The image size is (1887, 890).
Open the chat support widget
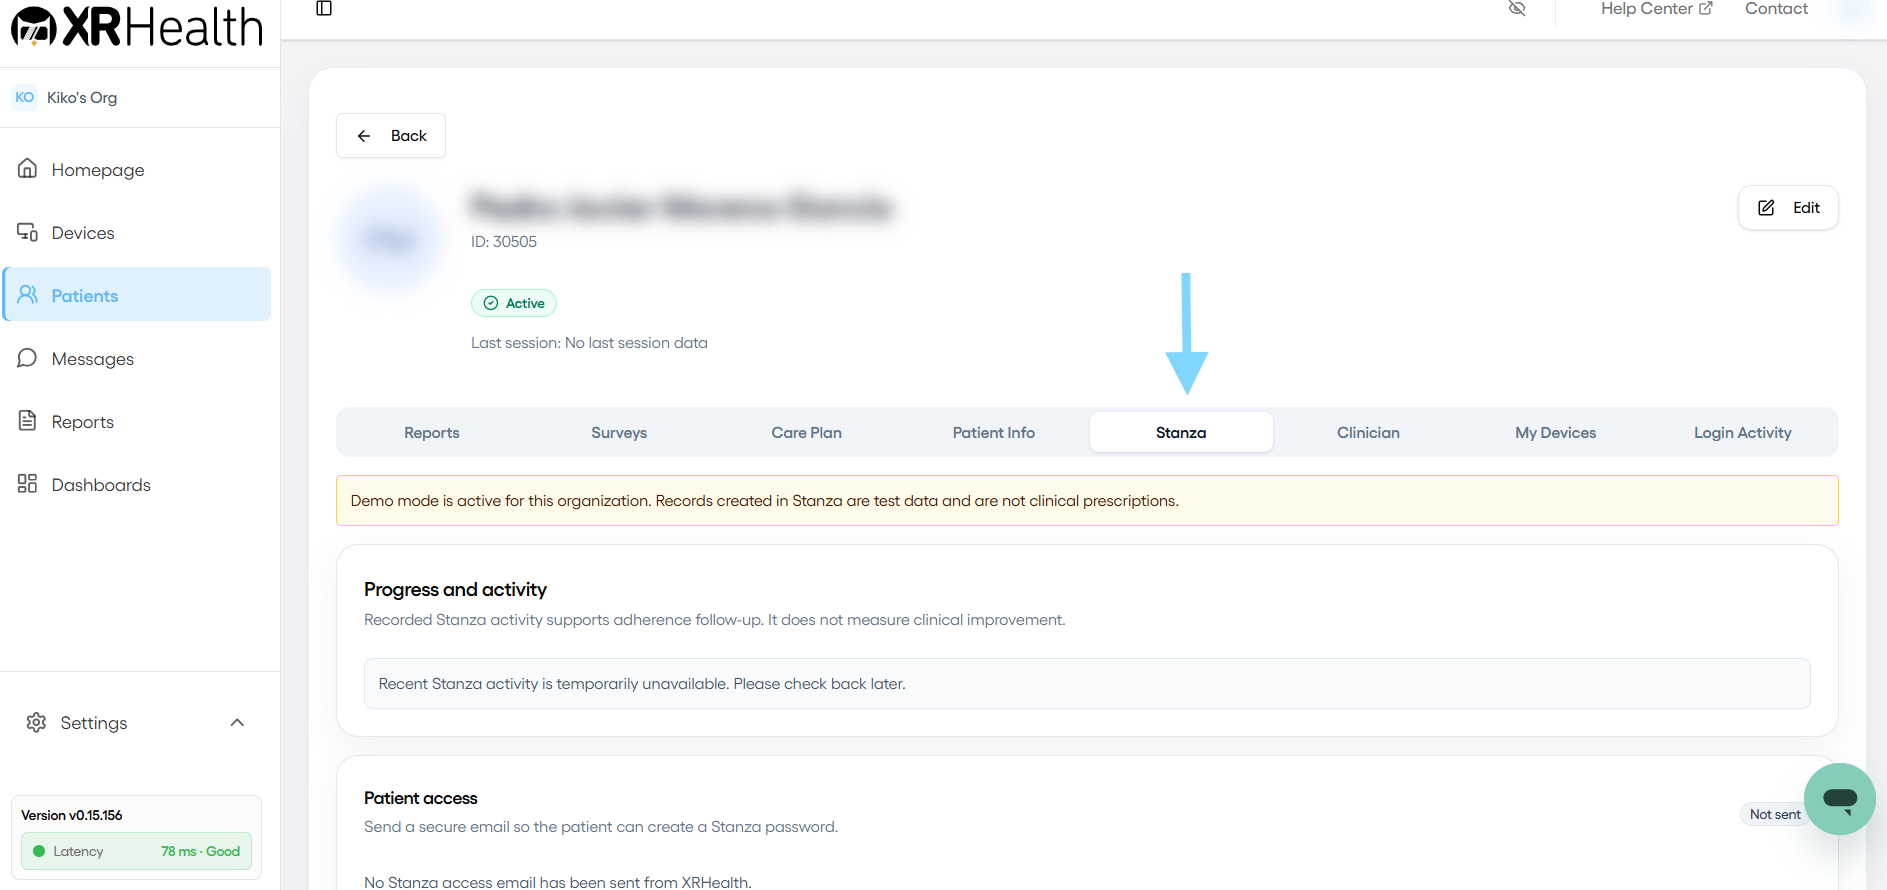coord(1840,799)
